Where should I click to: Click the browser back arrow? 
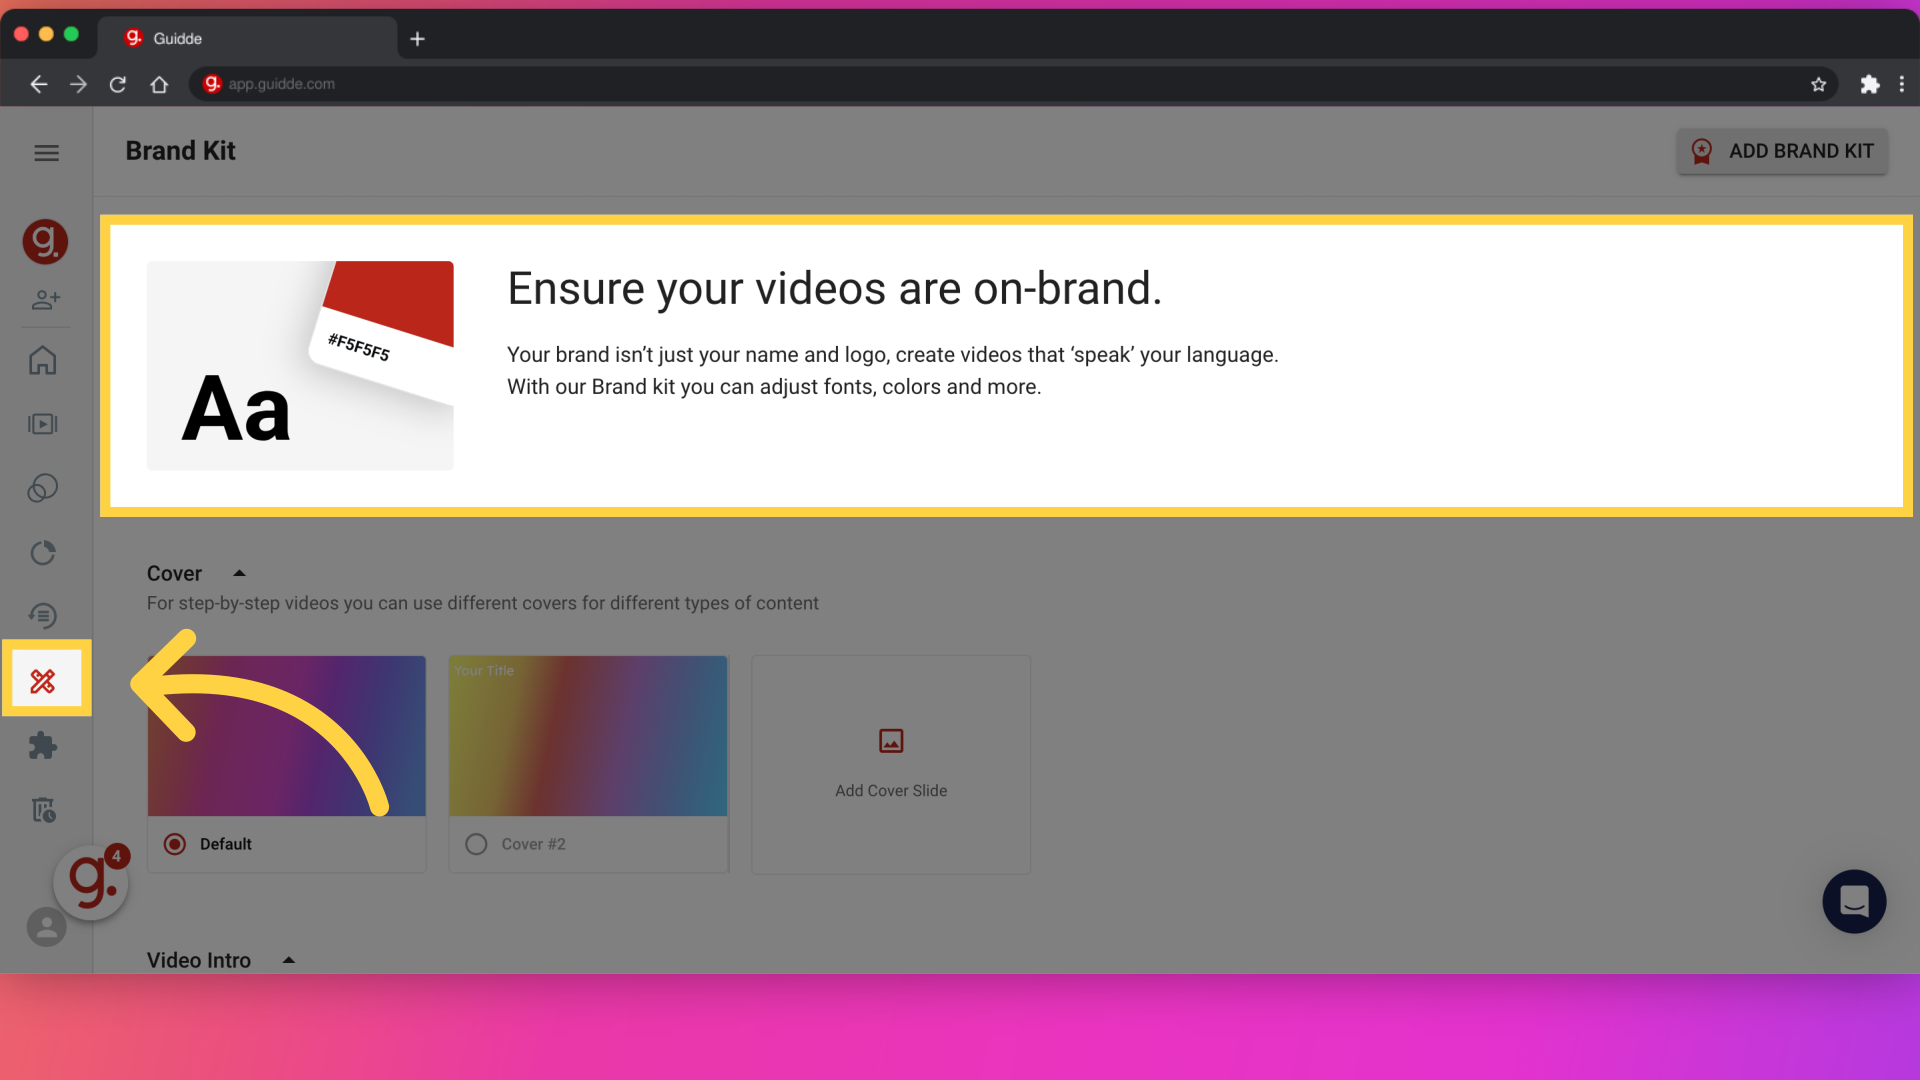click(39, 84)
